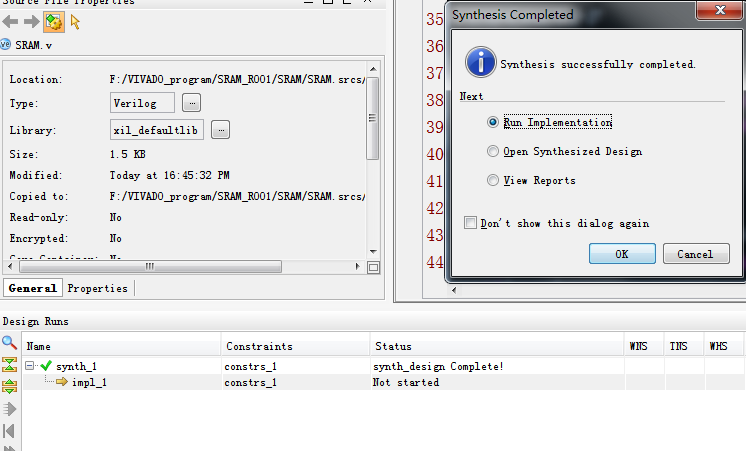This screenshot has width=746, height=451.
Task: Click properties panel scroll-down arrow
Action: [373, 252]
